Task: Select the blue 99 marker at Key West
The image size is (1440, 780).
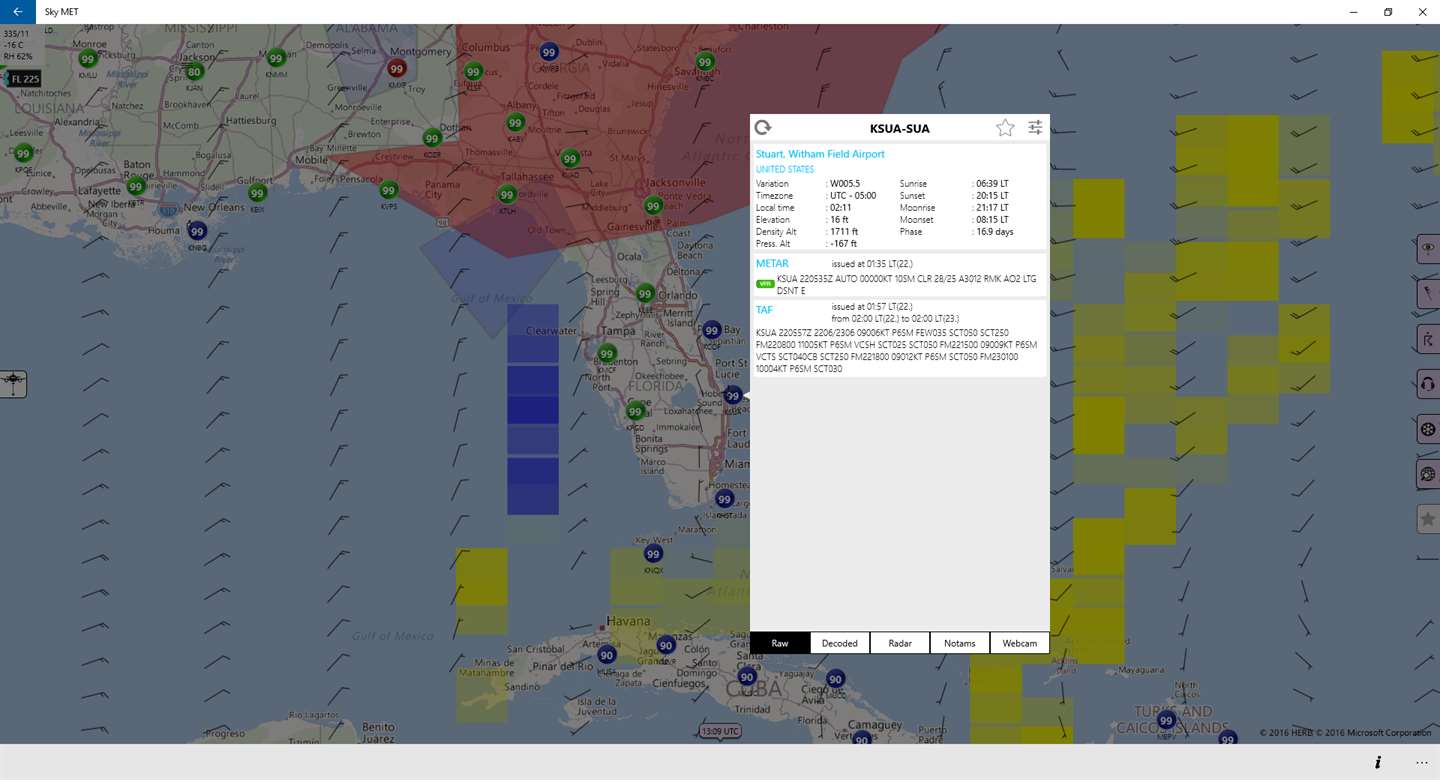Action: point(653,554)
